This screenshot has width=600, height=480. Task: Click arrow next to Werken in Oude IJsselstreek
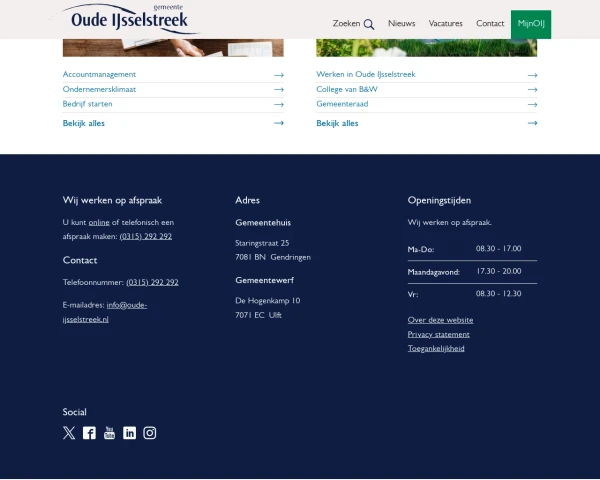pos(533,75)
